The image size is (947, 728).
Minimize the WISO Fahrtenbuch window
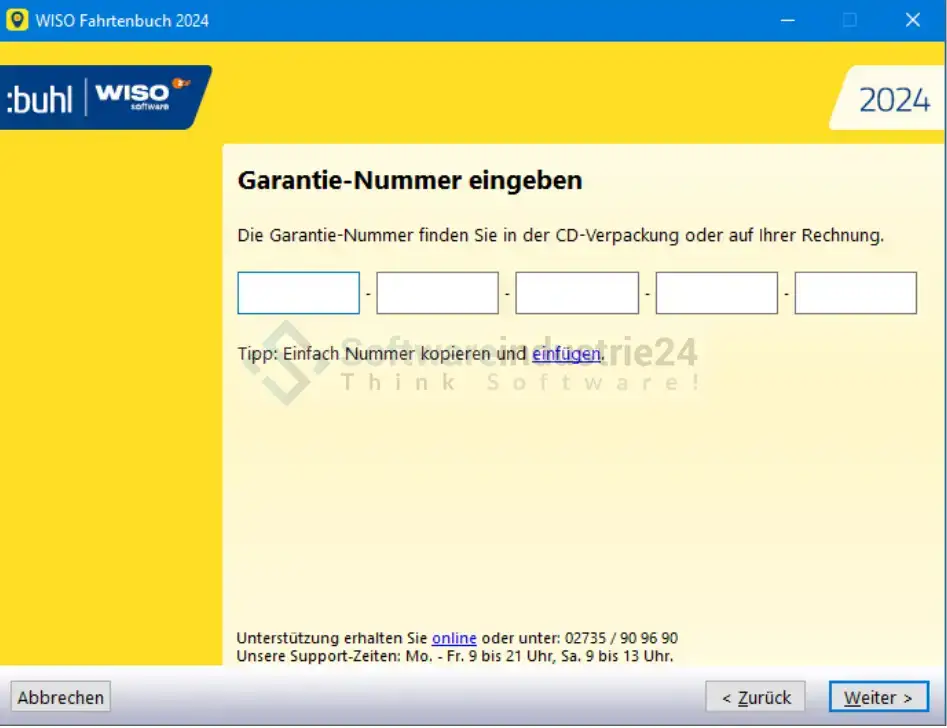click(788, 20)
